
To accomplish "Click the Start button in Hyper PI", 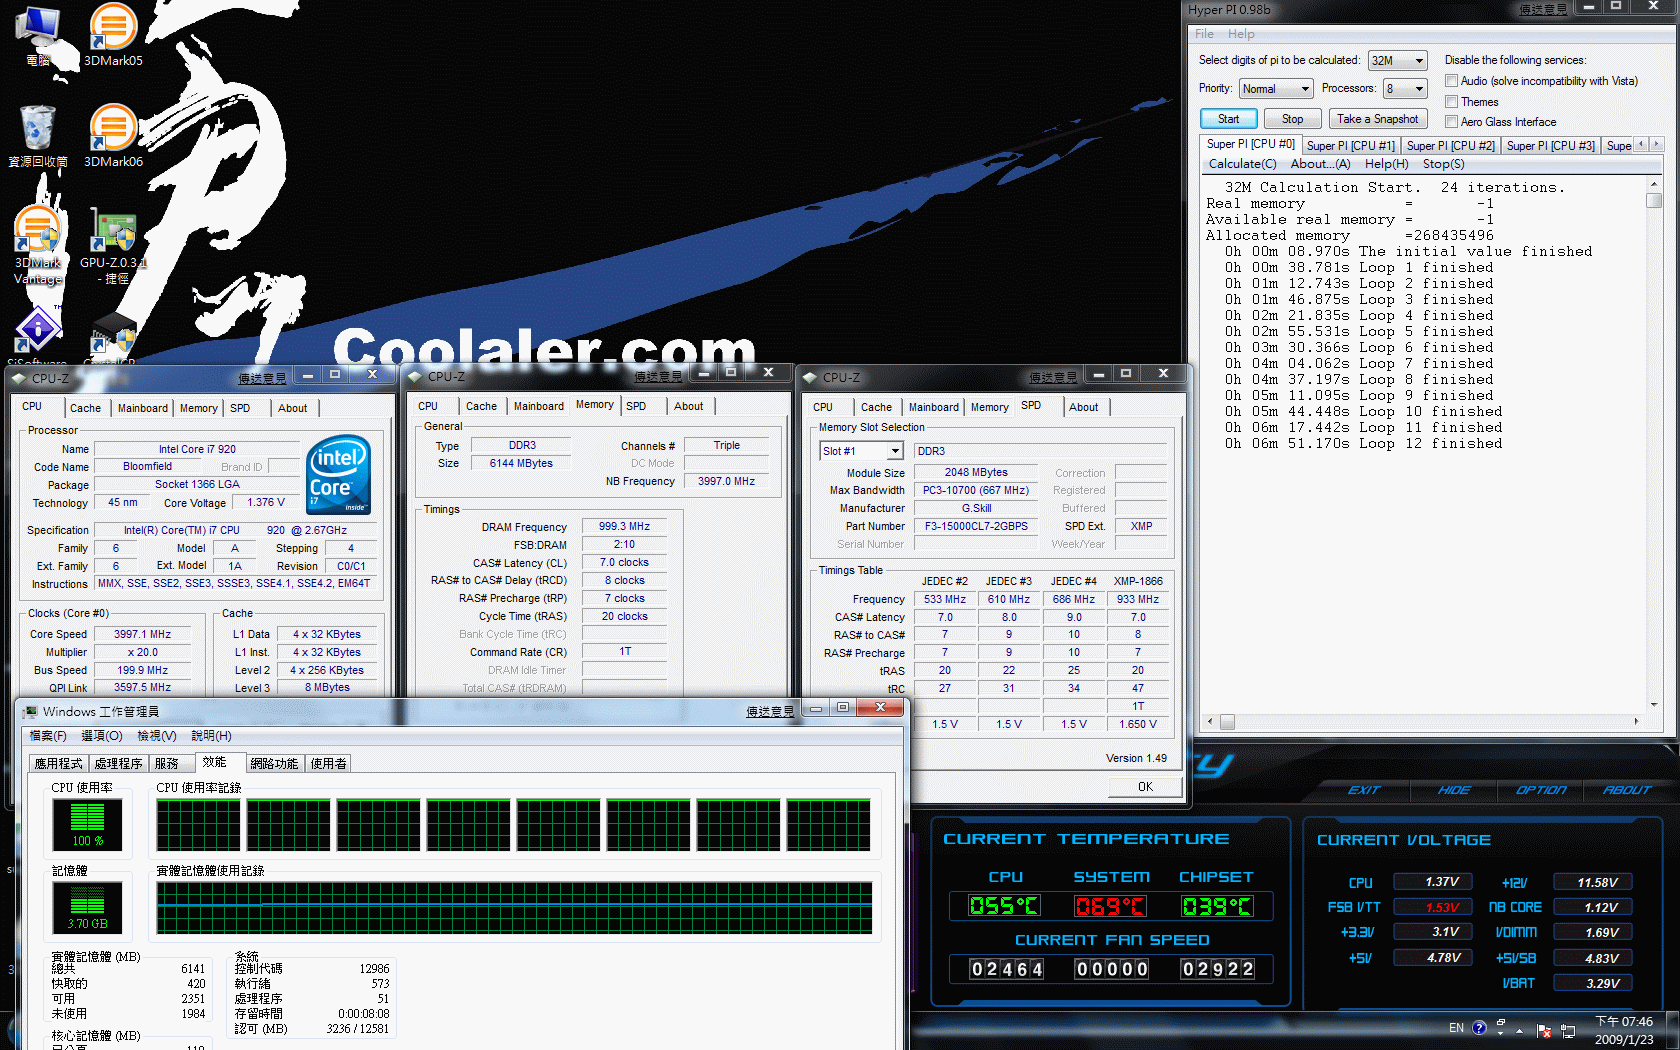I will (1228, 119).
